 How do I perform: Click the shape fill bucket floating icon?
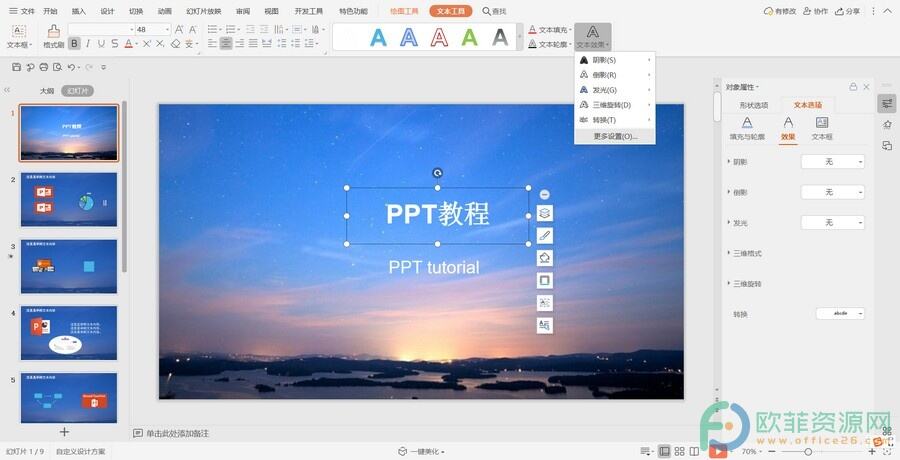(x=545, y=258)
